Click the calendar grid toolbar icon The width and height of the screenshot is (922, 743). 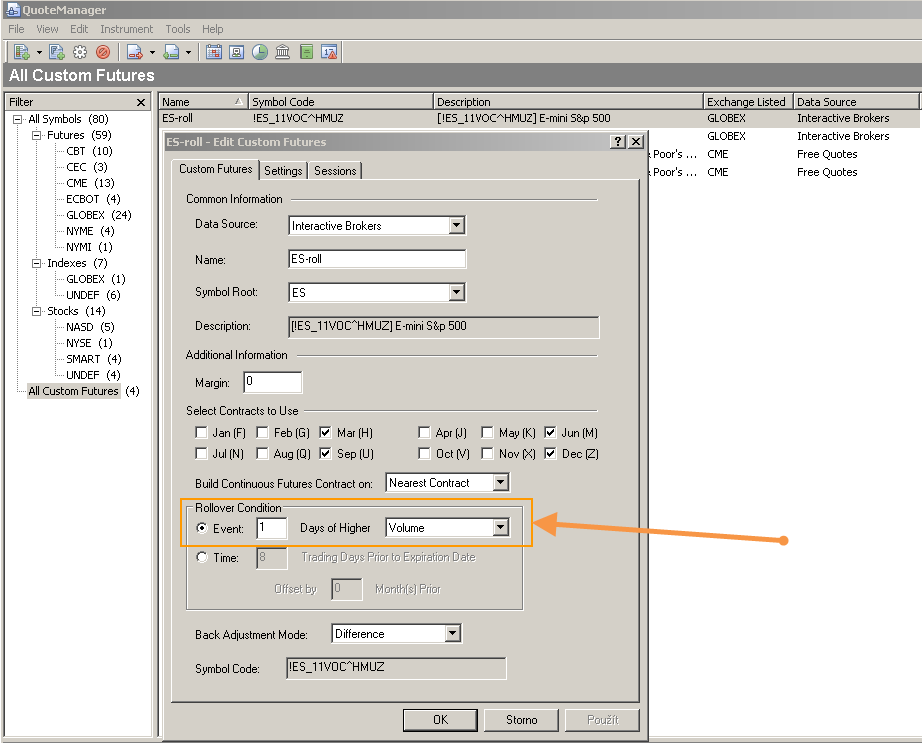(213, 52)
